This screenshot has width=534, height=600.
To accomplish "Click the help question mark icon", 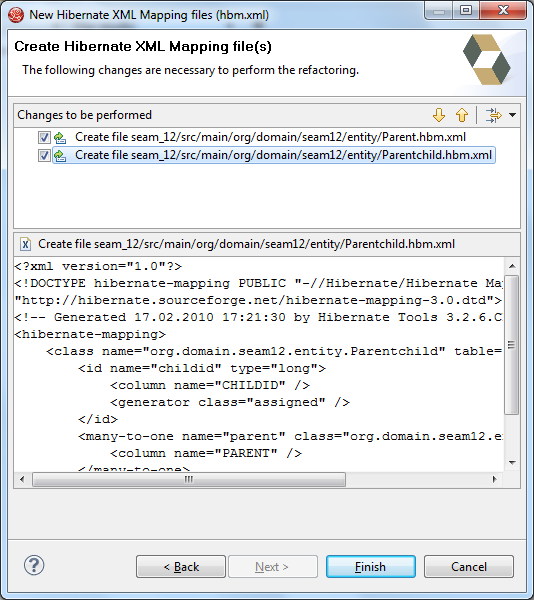I will pos(34,566).
